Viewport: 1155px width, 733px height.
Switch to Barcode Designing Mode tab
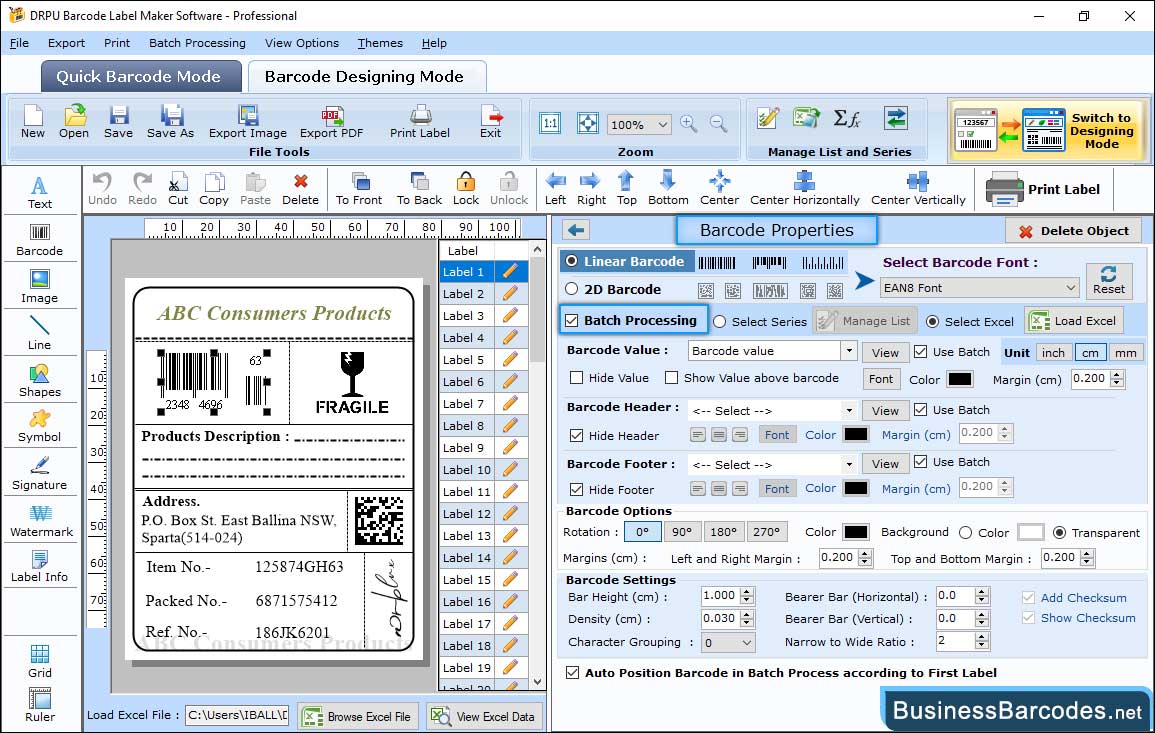click(365, 77)
